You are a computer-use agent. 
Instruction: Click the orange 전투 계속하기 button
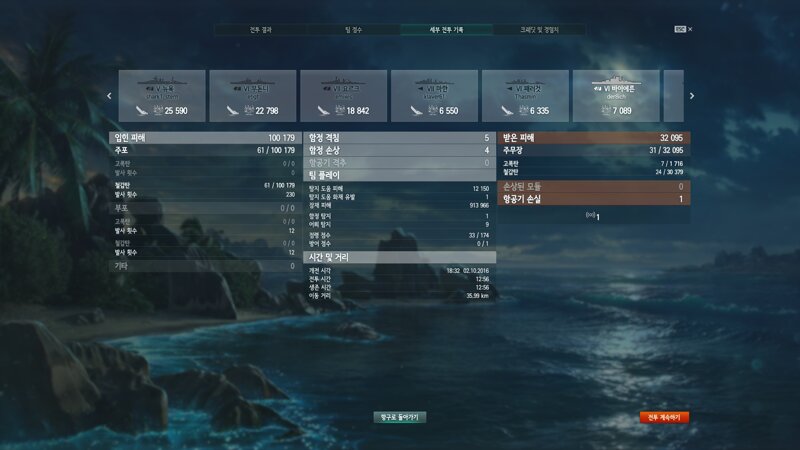click(x=664, y=417)
